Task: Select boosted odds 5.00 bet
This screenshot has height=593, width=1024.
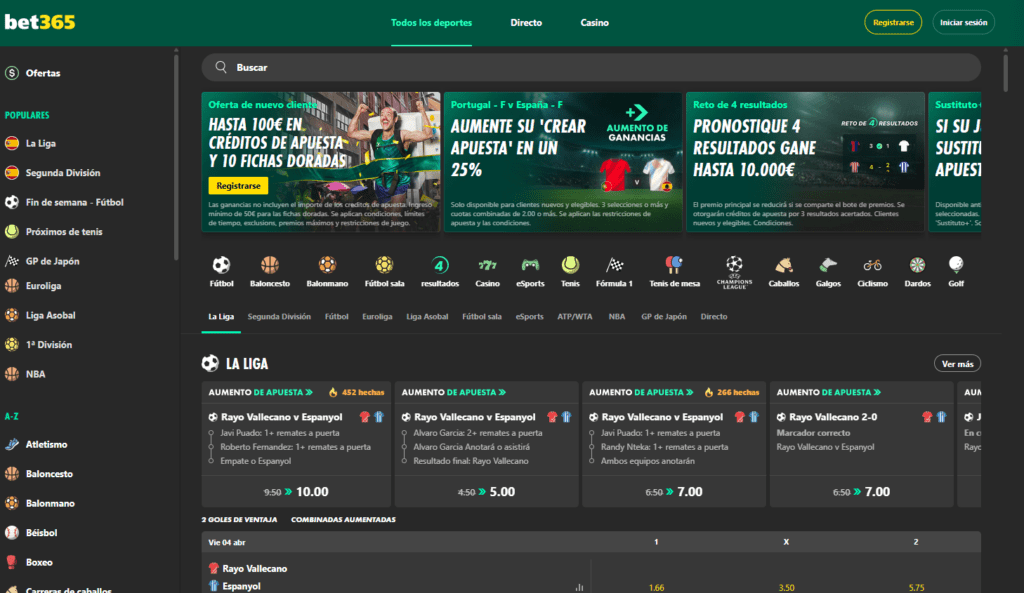Action: coord(487,492)
